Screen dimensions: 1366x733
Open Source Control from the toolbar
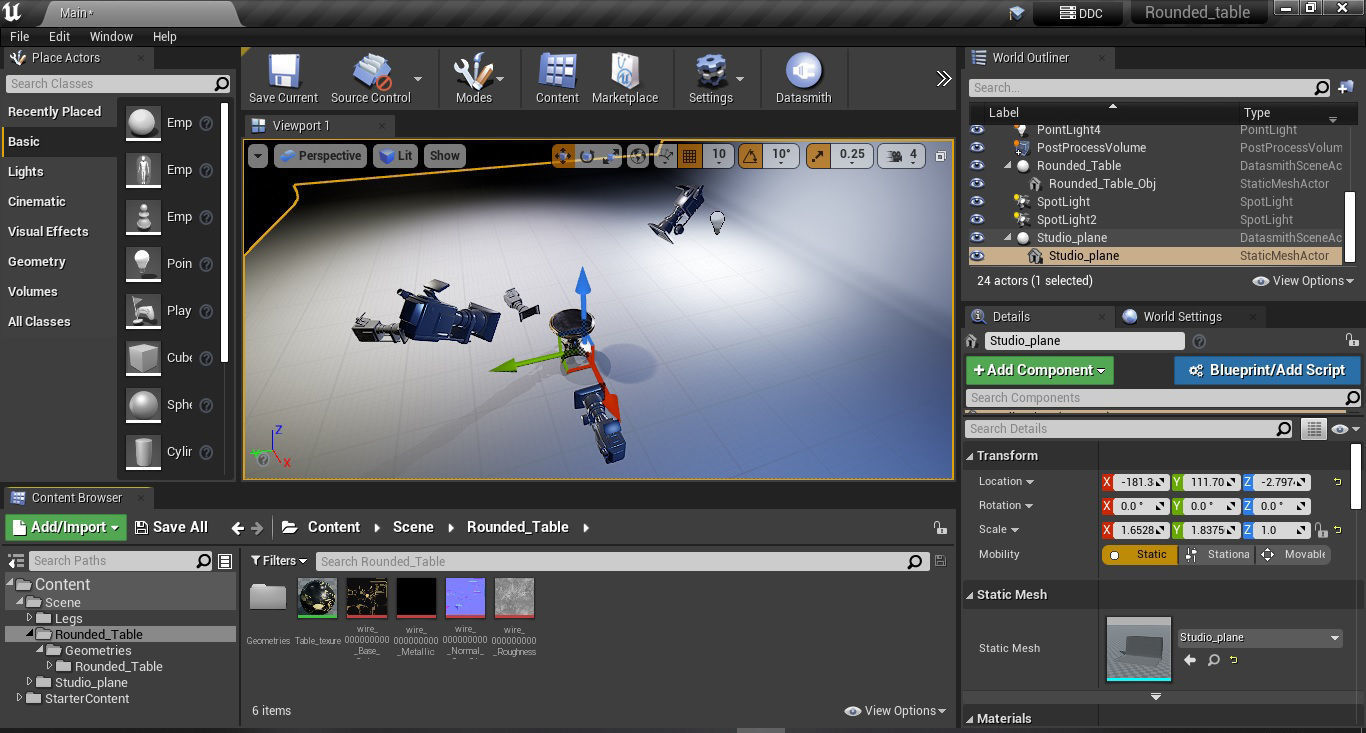[x=370, y=79]
